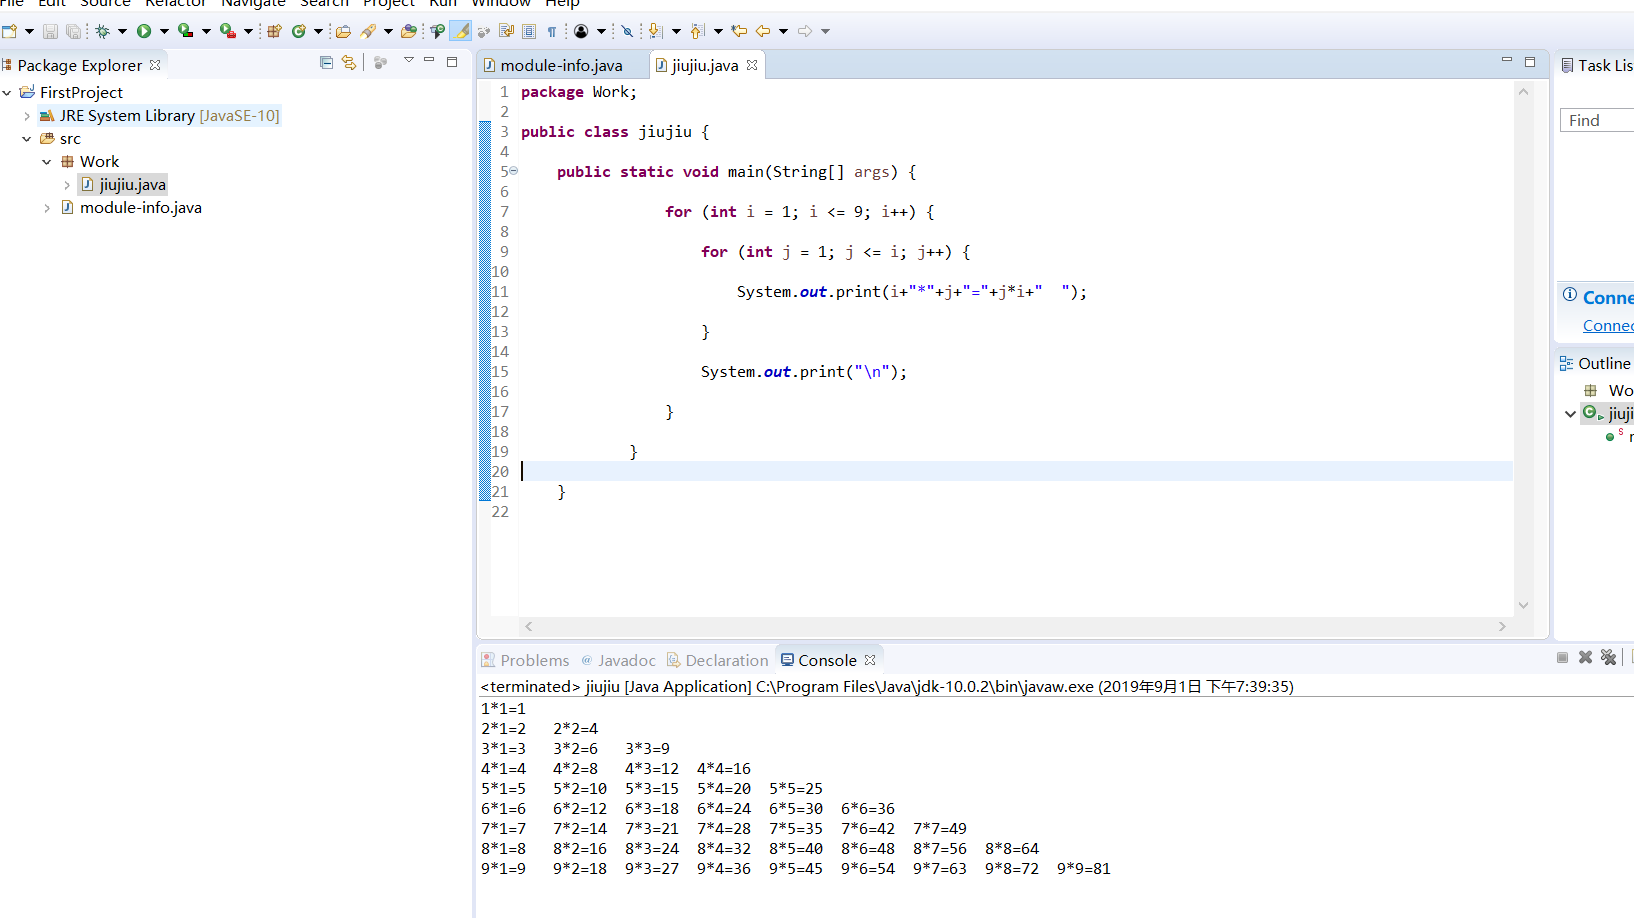
Task: Toggle block selection mode icon
Action: click(x=529, y=31)
